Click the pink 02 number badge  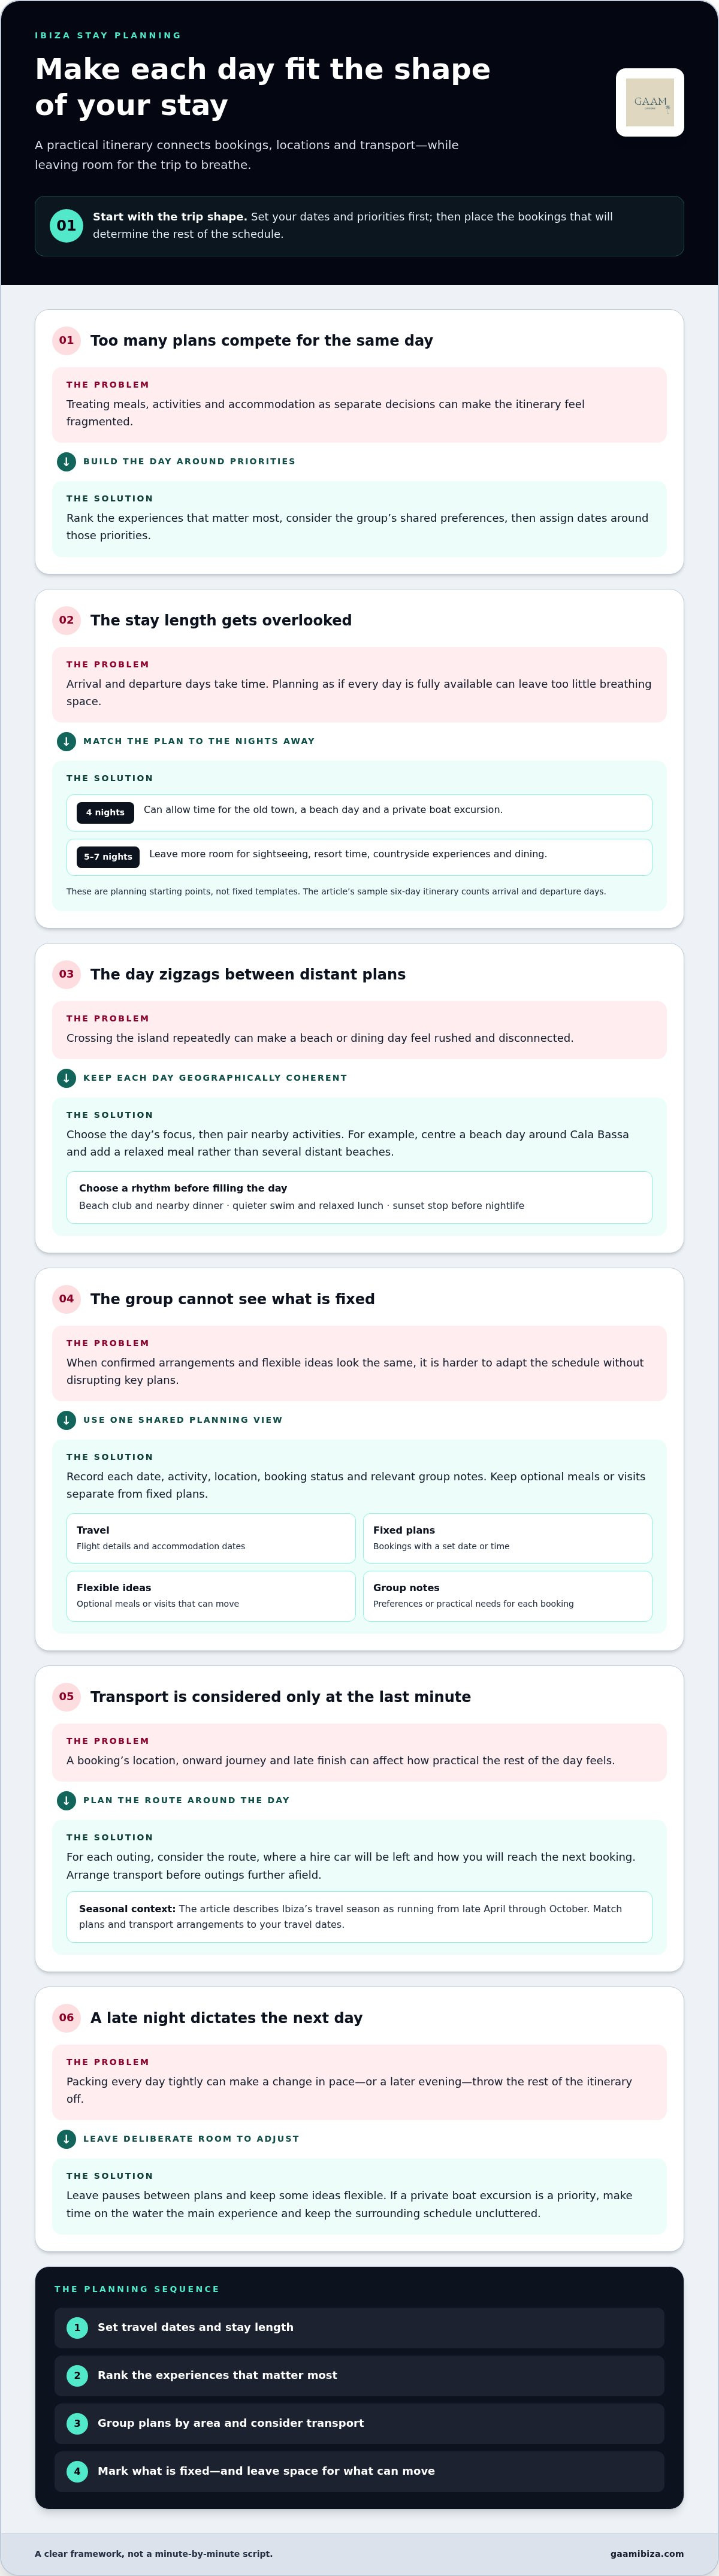(x=66, y=620)
